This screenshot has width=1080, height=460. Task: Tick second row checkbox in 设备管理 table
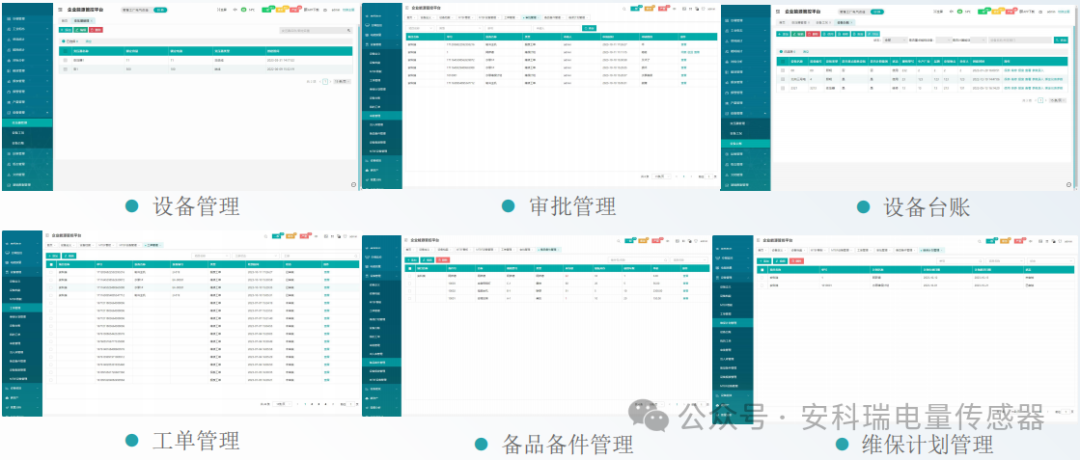[65, 69]
